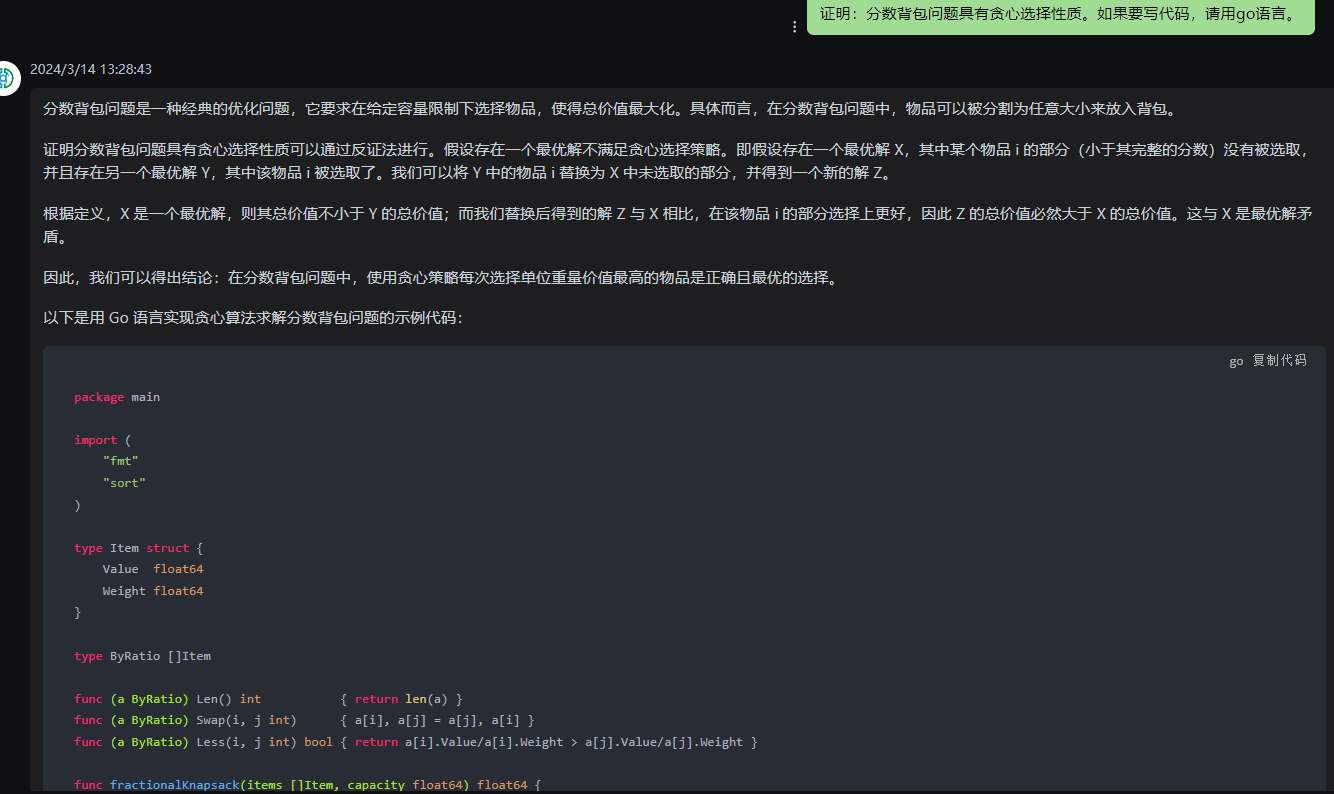Viewport: 1334px width, 794px height.
Task: Click the "fmt" import string
Action: point(120,461)
